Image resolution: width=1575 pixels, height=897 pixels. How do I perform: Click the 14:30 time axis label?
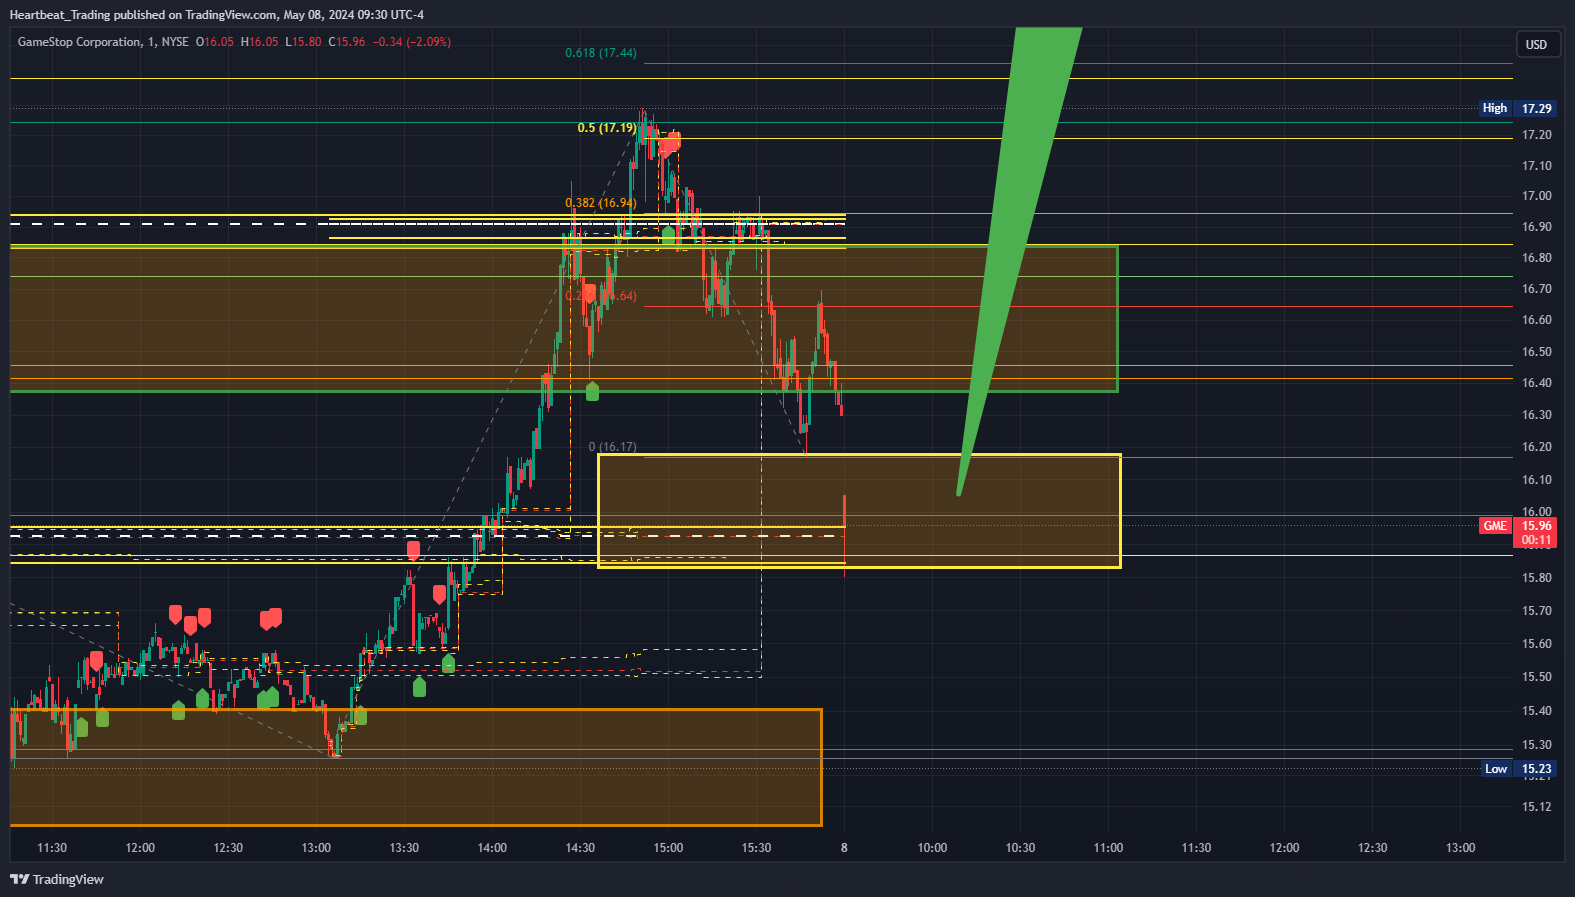coord(580,848)
